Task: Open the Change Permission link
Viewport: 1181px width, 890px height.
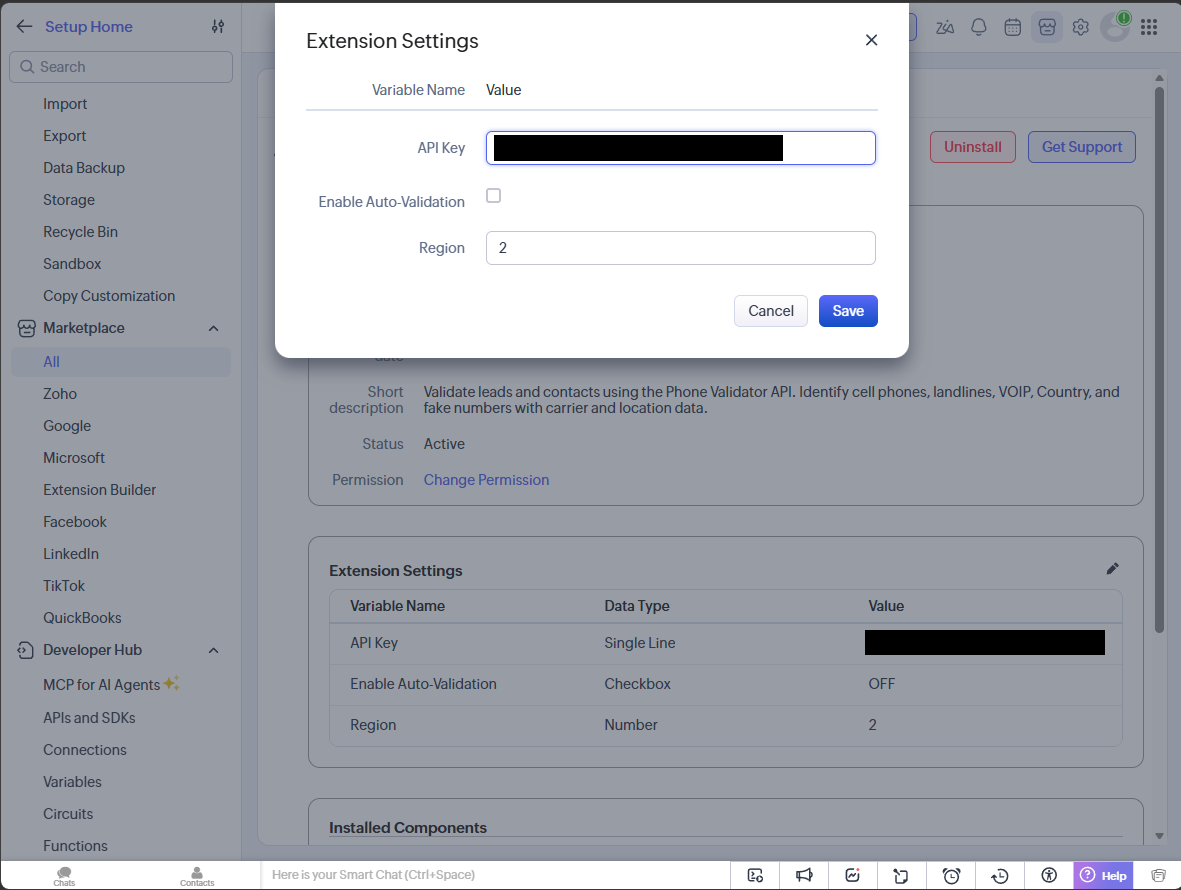Action: point(486,480)
